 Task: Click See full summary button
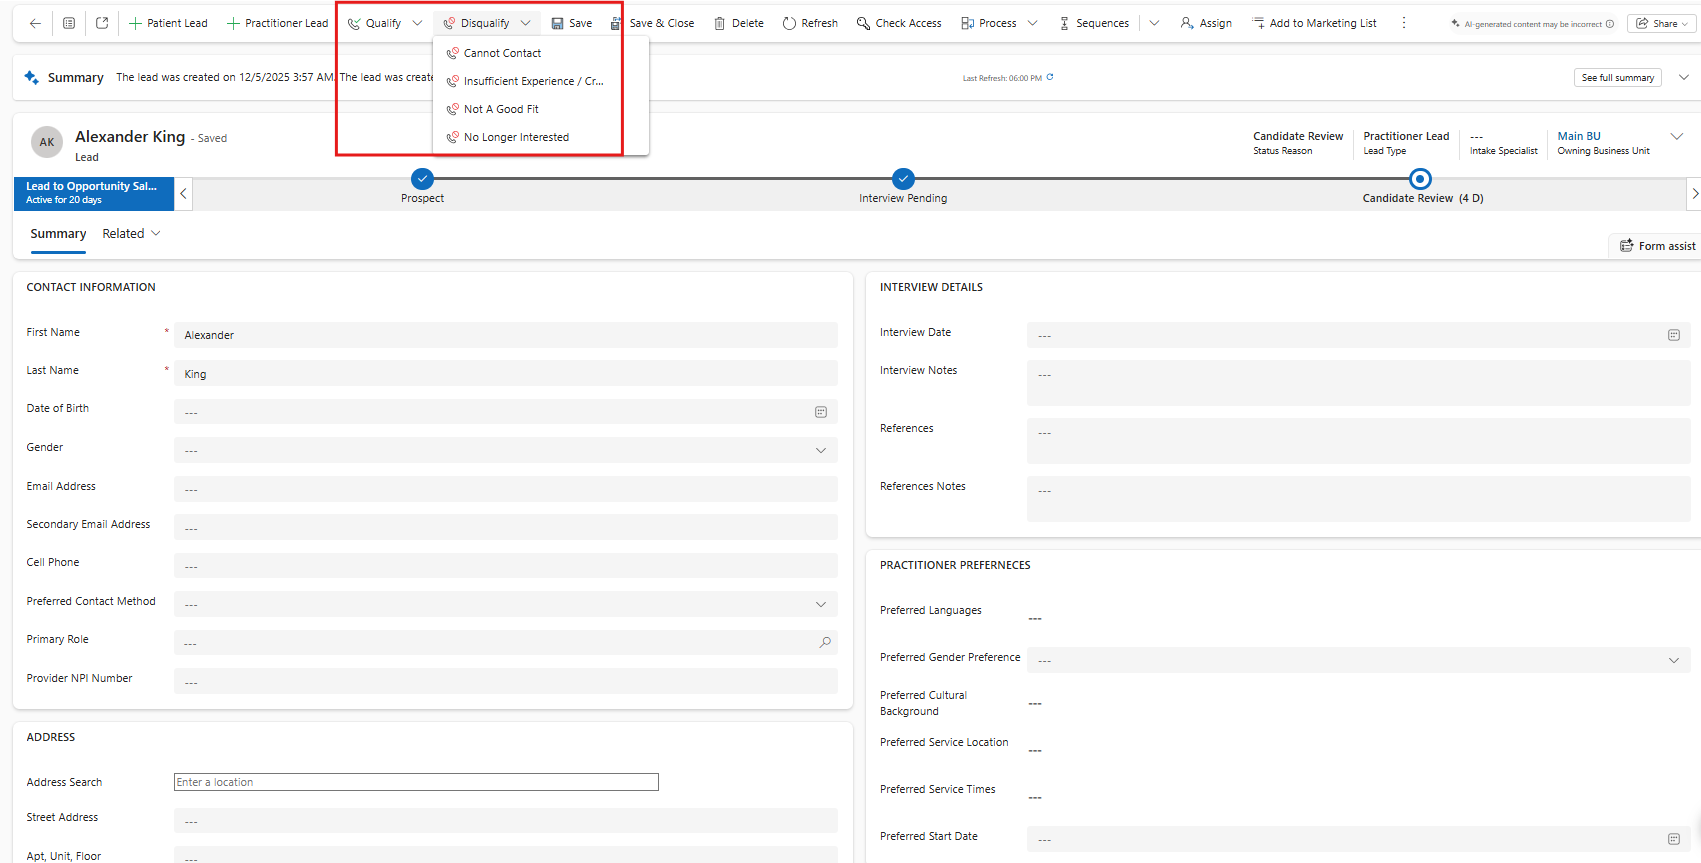pyautogui.click(x=1617, y=77)
